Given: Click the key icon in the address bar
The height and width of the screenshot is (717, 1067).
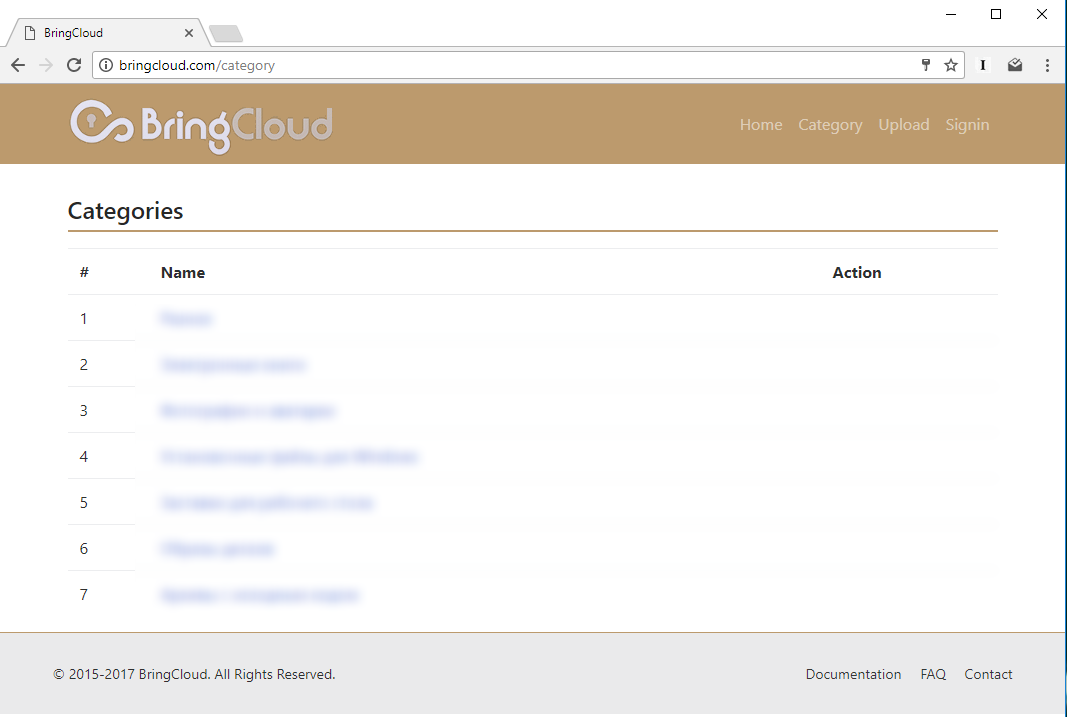Looking at the screenshot, I should (x=925, y=64).
